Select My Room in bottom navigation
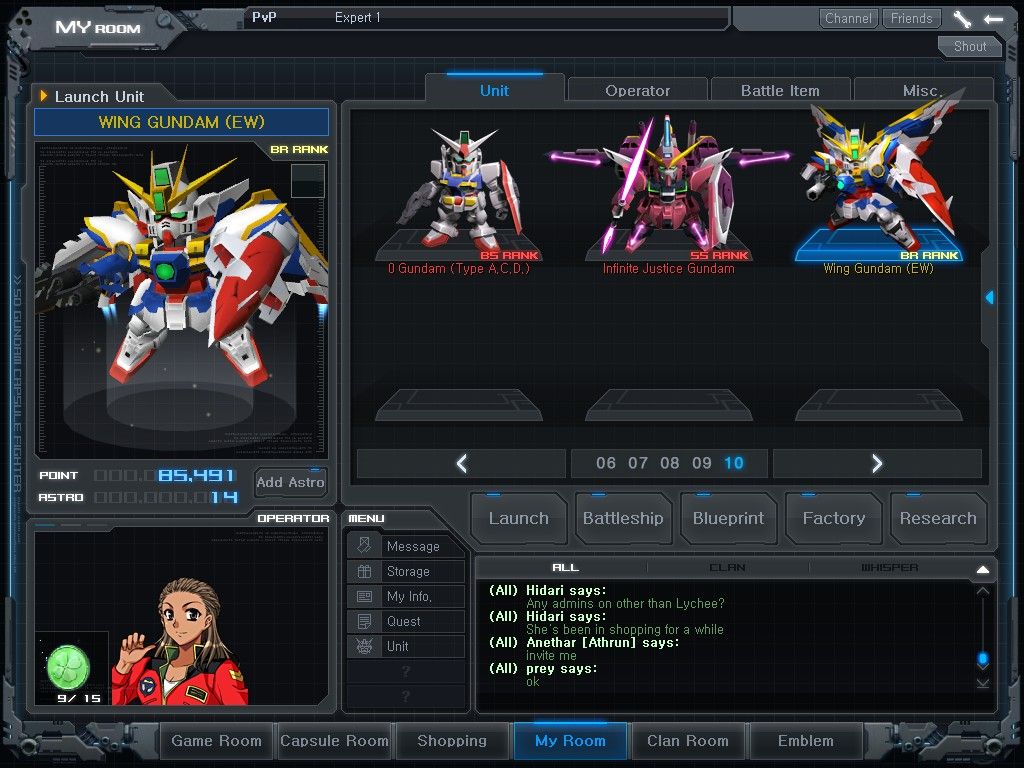The width and height of the screenshot is (1024, 768). coord(570,741)
